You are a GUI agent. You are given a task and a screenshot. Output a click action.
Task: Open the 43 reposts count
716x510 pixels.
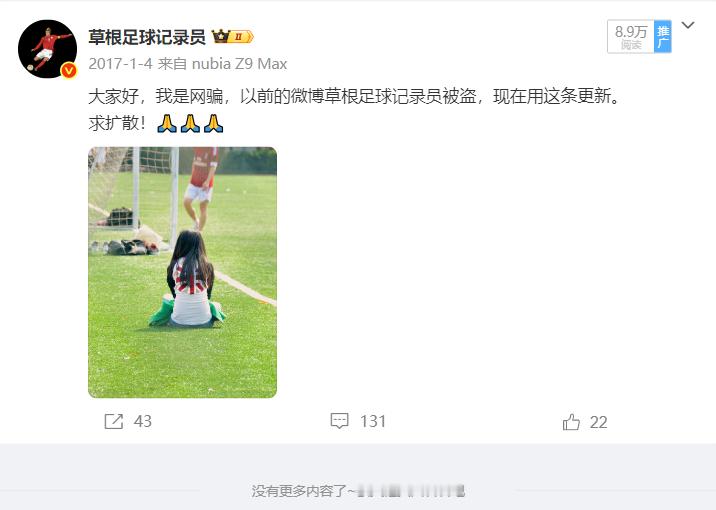coord(143,421)
